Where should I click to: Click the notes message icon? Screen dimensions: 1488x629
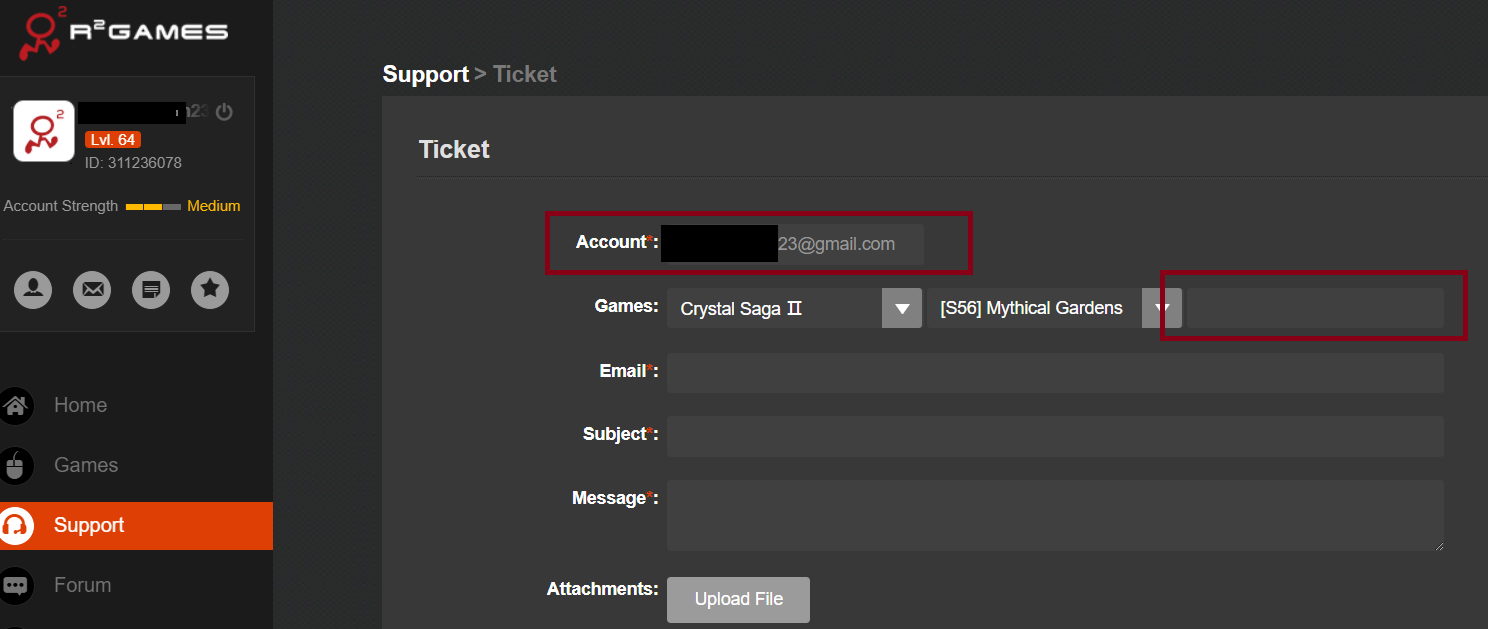(151, 290)
